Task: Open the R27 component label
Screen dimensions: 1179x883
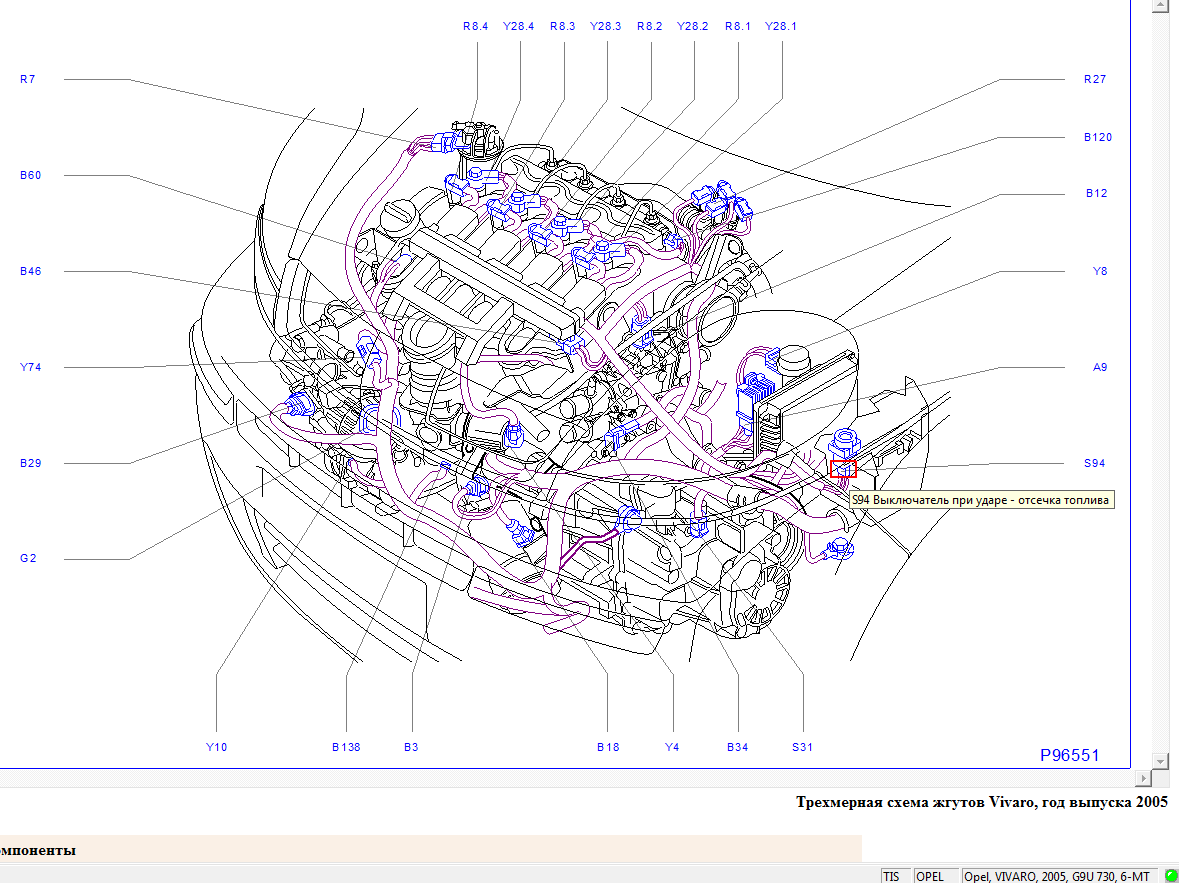Action: pos(1095,79)
